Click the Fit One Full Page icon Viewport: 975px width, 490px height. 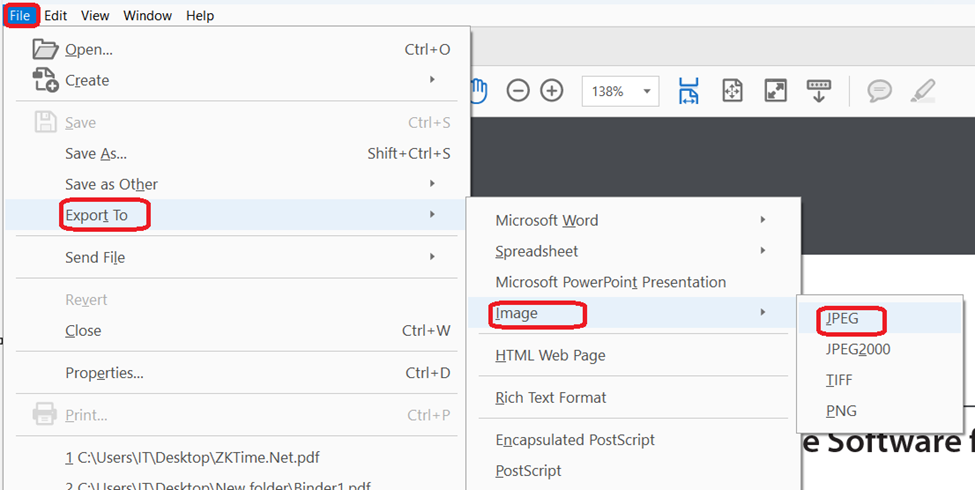(732, 91)
